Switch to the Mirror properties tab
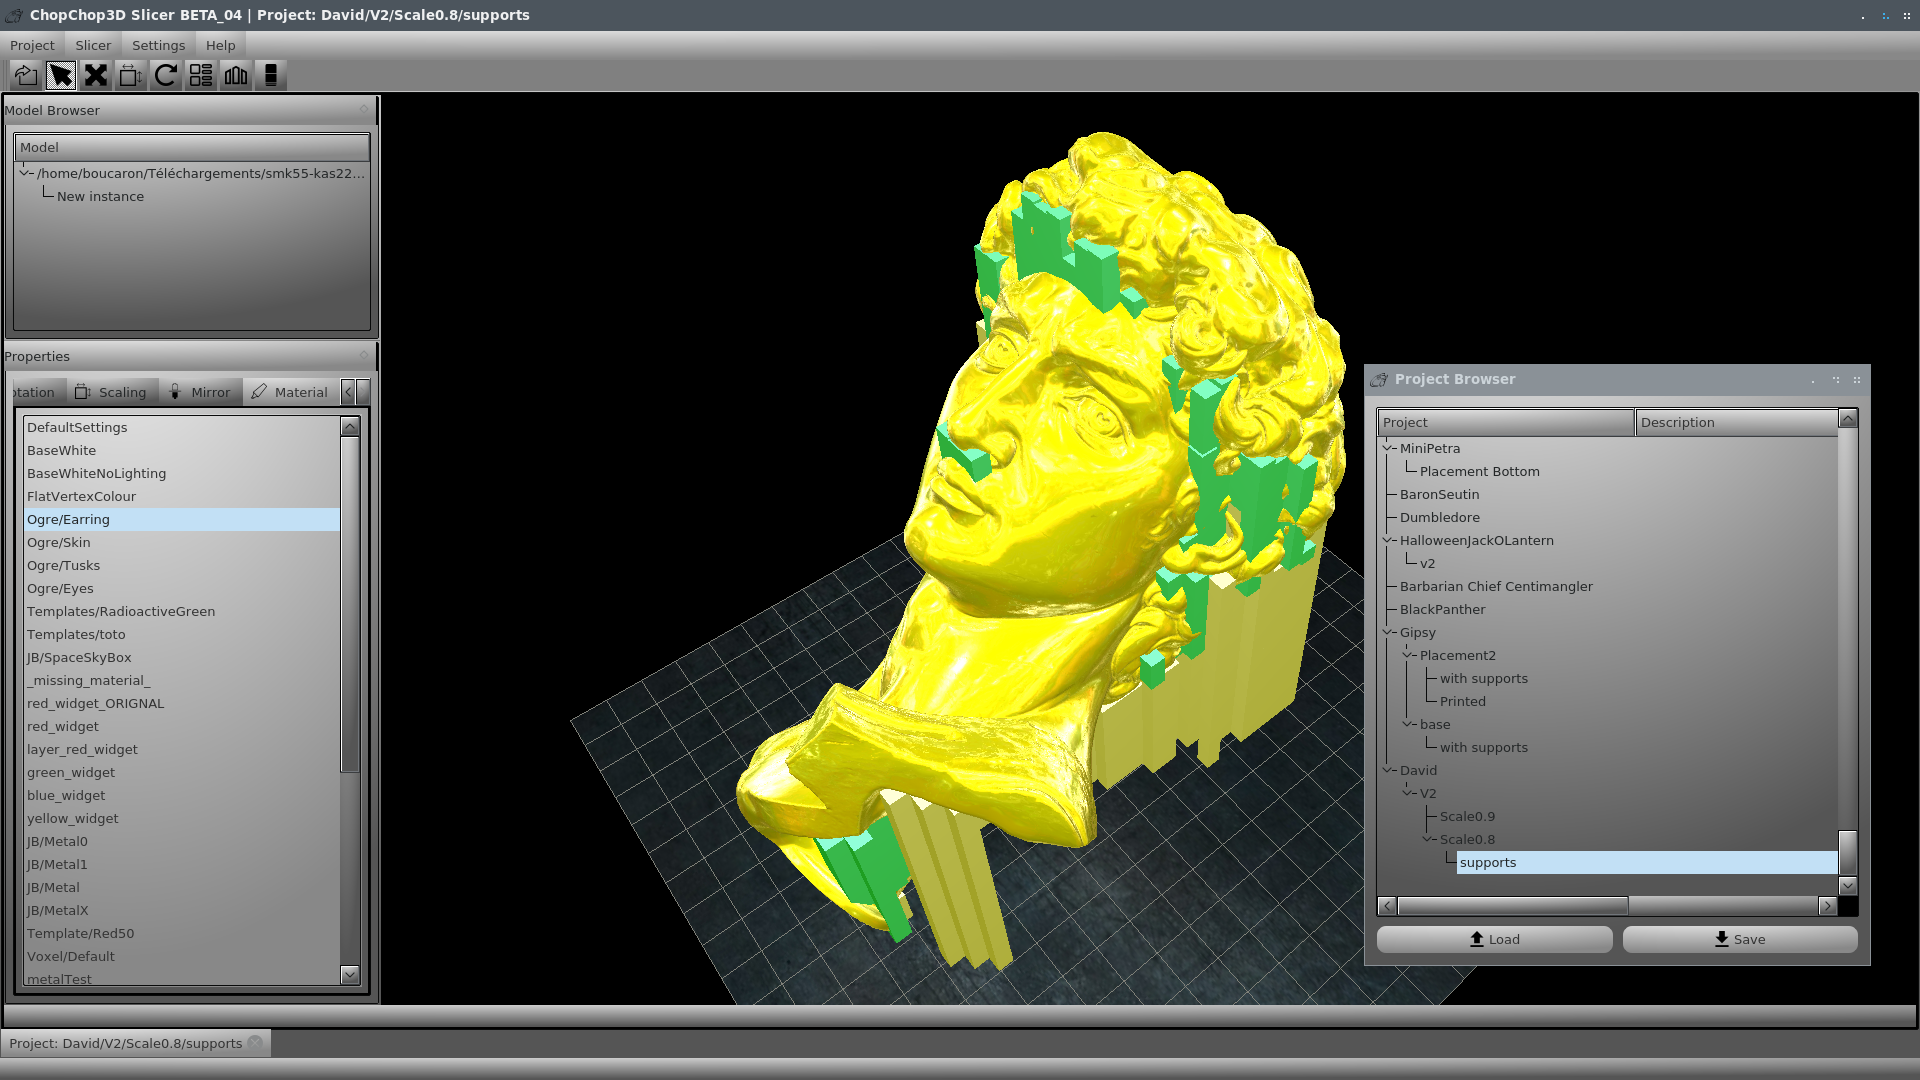The width and height of the screenshot is (1920, 1080). click(200, 392)
